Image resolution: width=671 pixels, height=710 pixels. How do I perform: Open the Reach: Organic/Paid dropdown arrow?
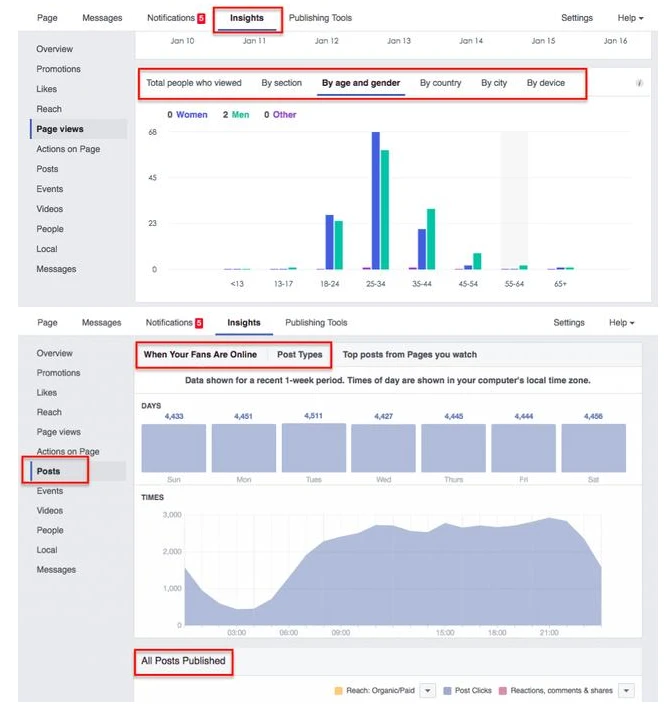[x=427, y=691]
